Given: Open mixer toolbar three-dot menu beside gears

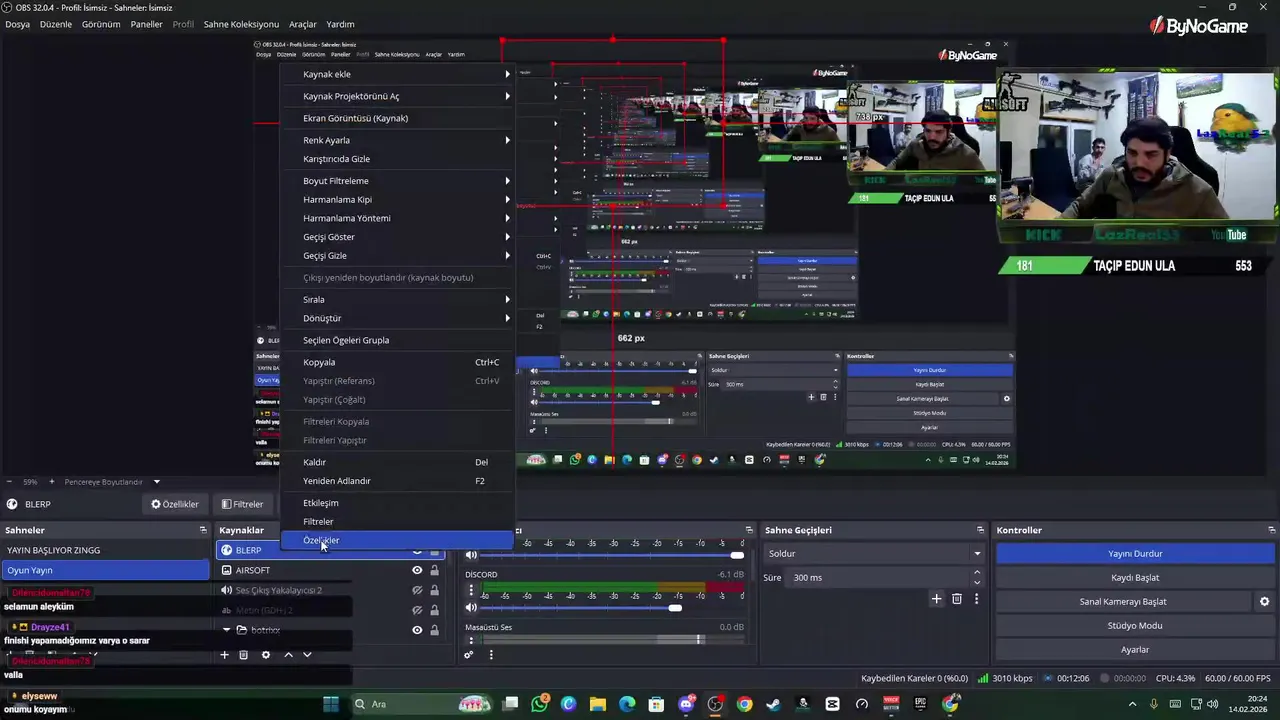Looking at the screenshot, I should (491, 655).
